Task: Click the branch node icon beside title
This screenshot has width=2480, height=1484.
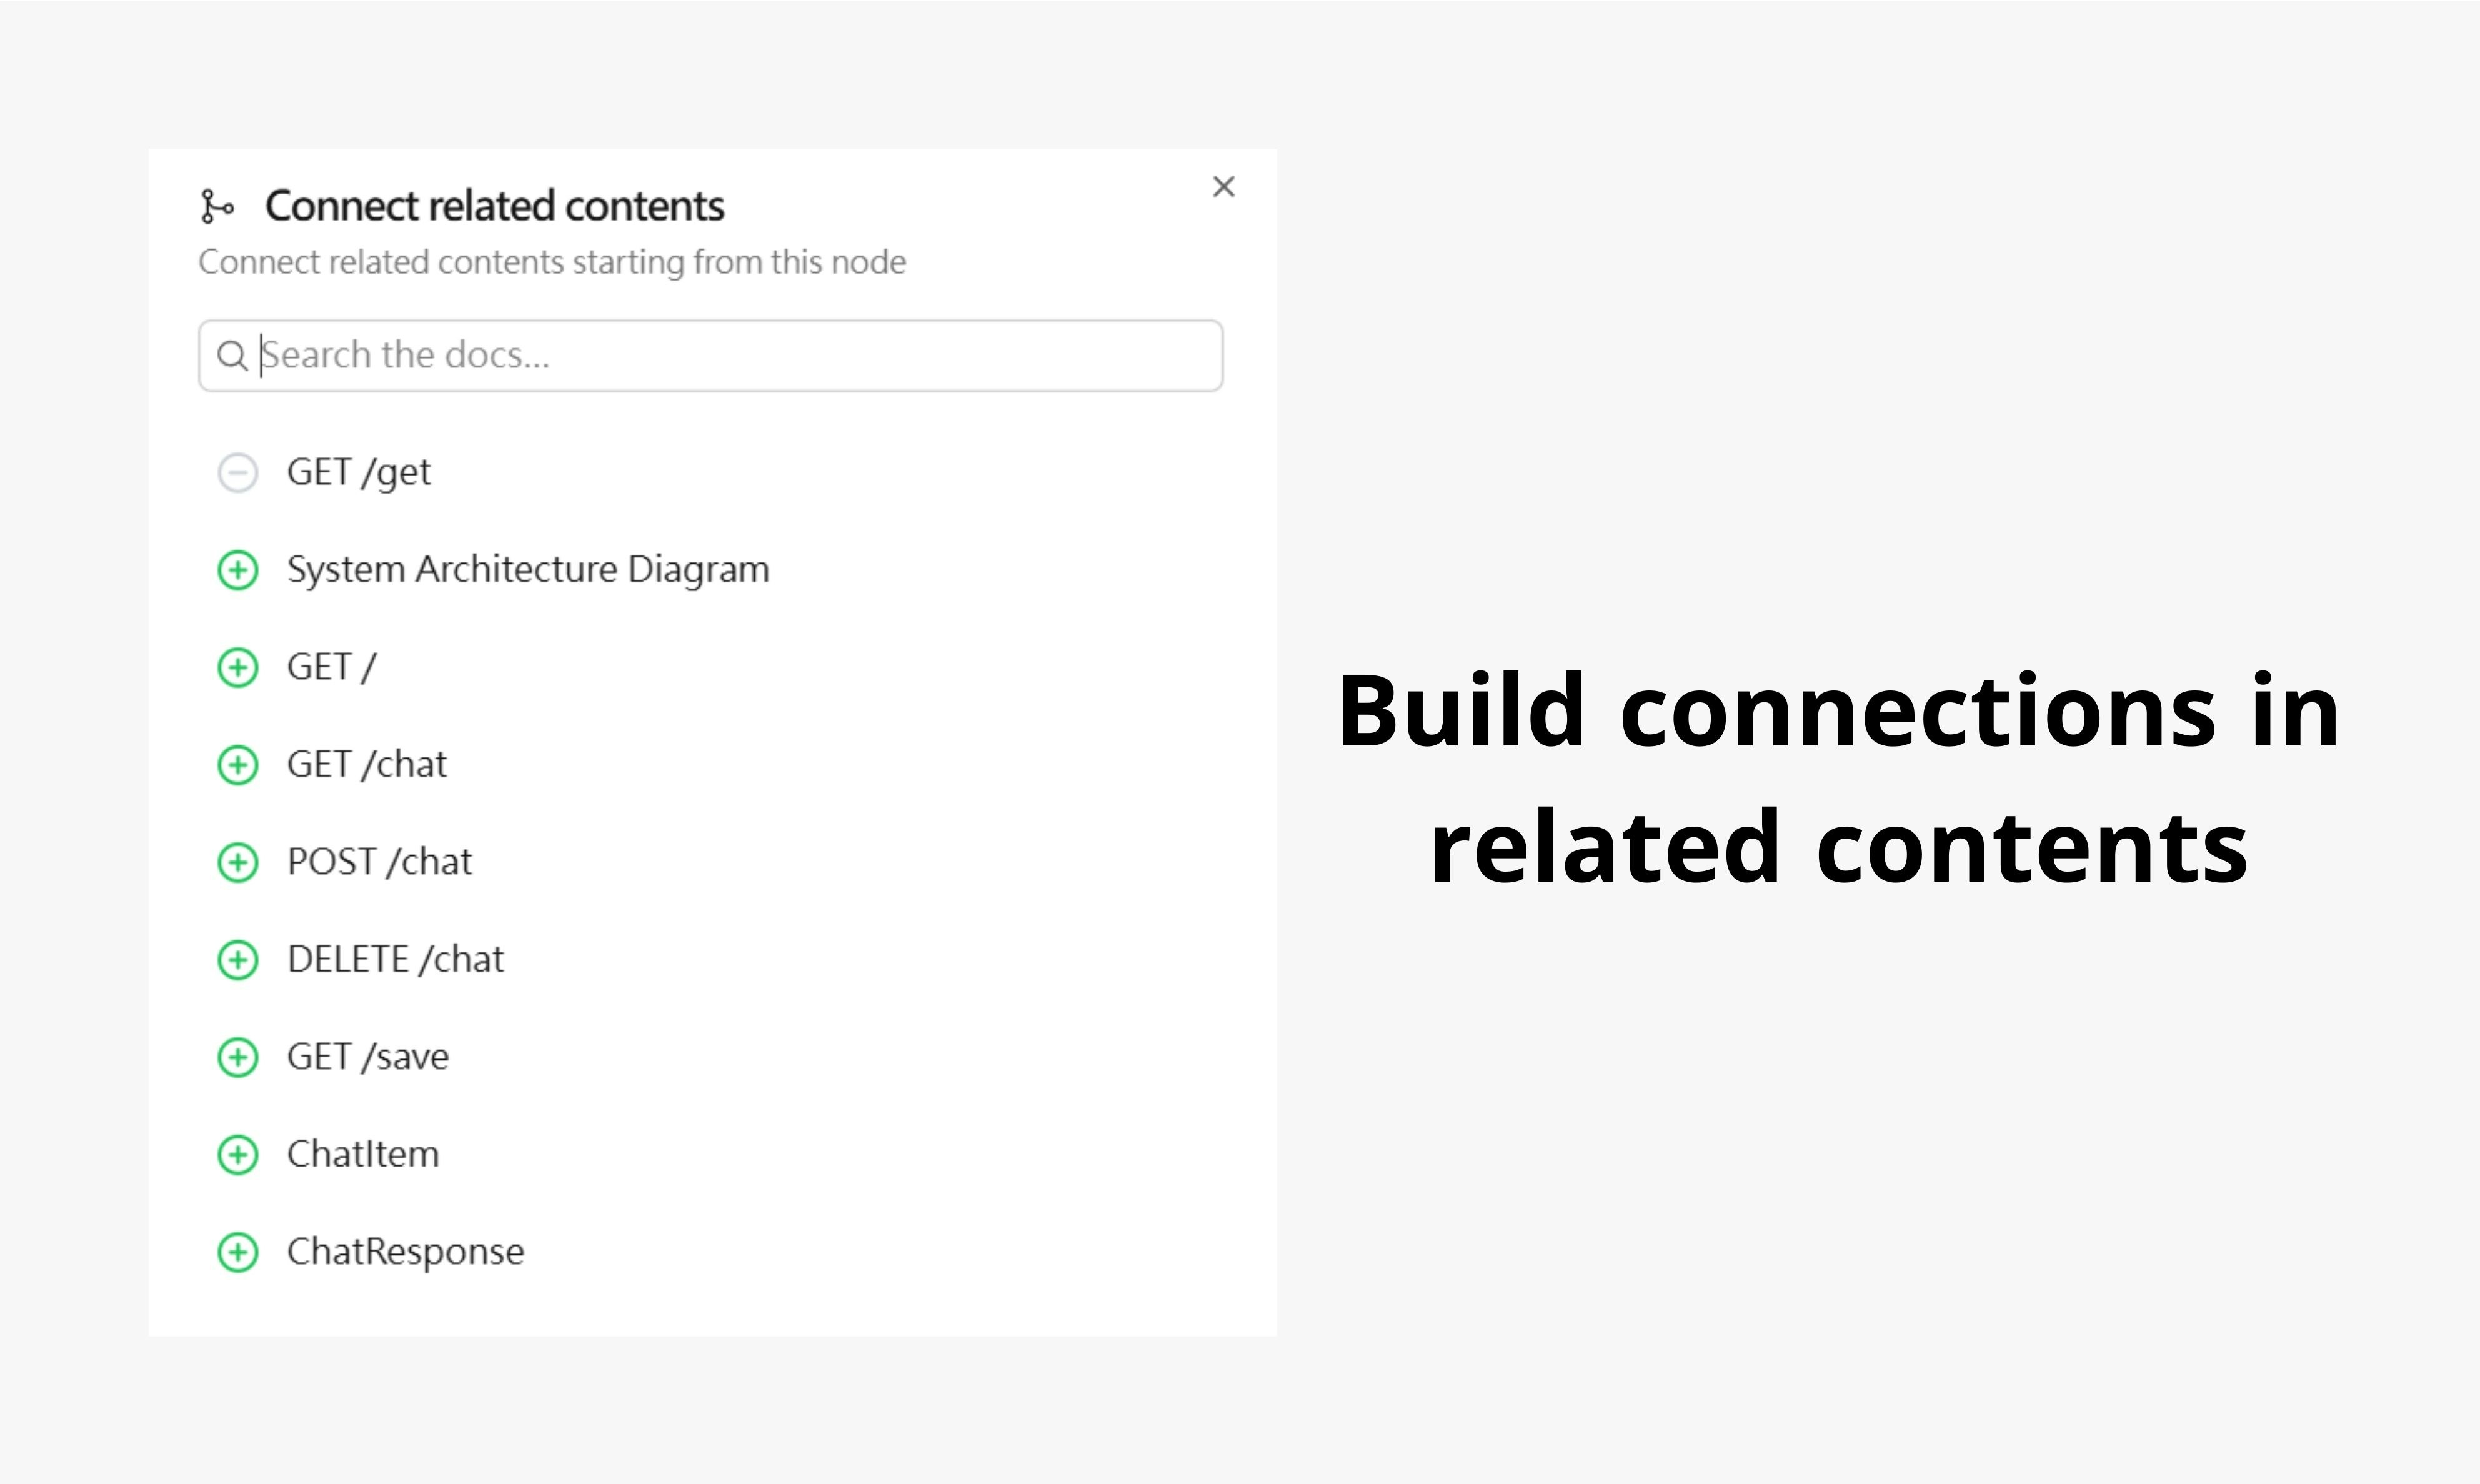Action: coord(217,207)
